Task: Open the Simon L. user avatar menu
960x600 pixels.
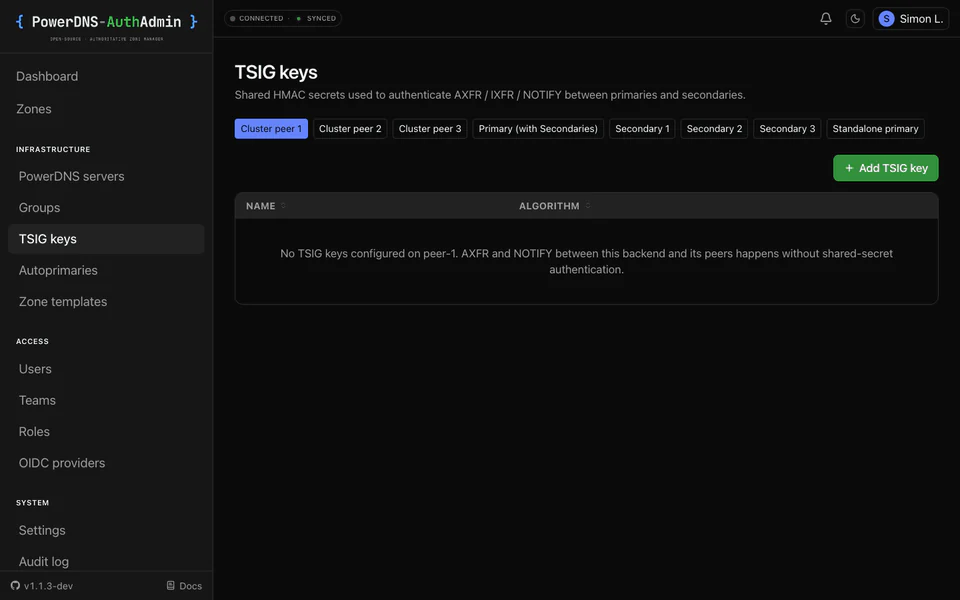Action: [x=910, y=18]
